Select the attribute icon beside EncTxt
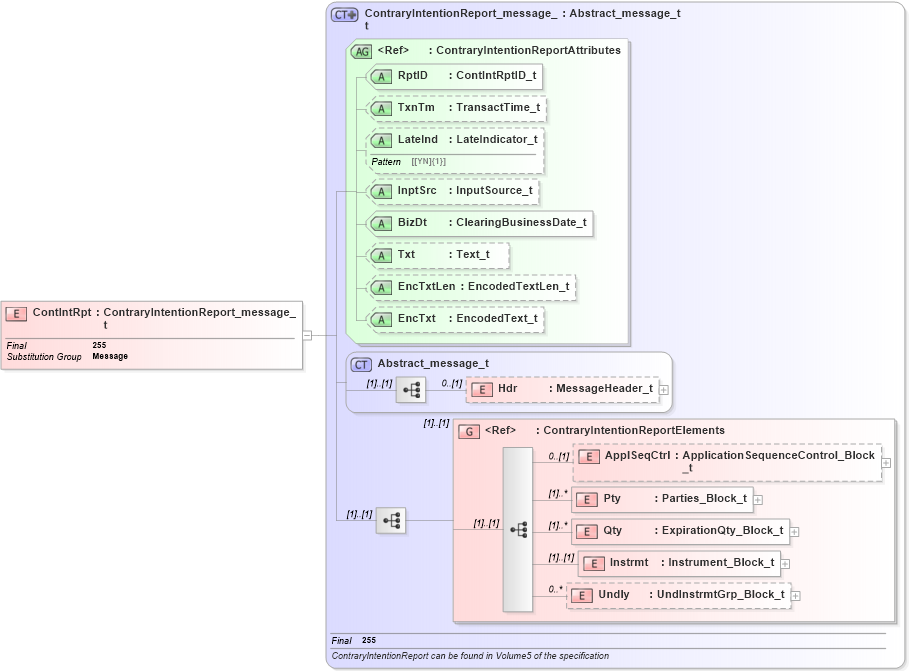This screenshot has height=671, width=910. point(380,319)
